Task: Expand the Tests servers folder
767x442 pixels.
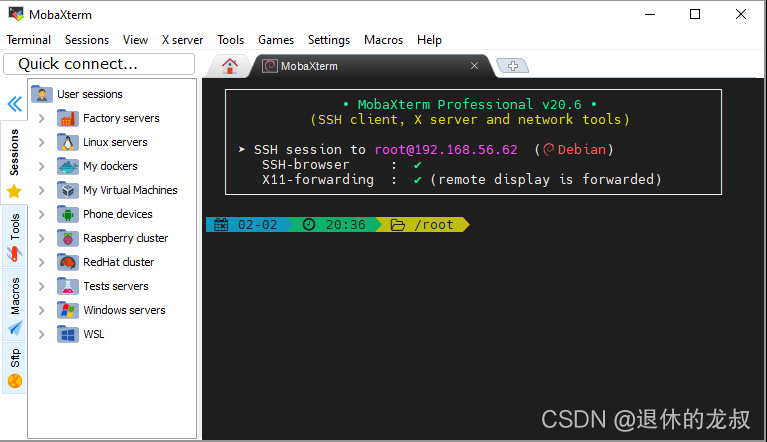Action: [x=42, y=286]
